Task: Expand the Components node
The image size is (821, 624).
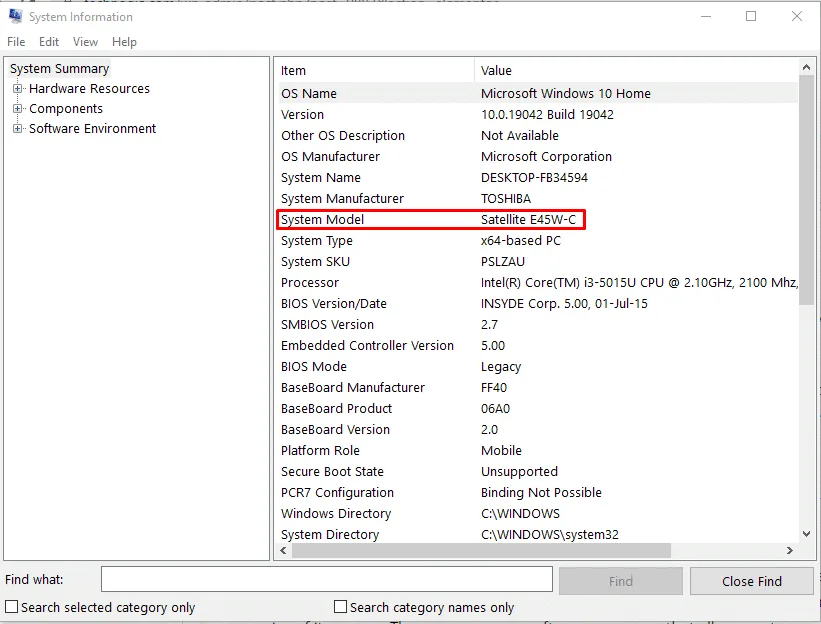Action: point(17,108)
